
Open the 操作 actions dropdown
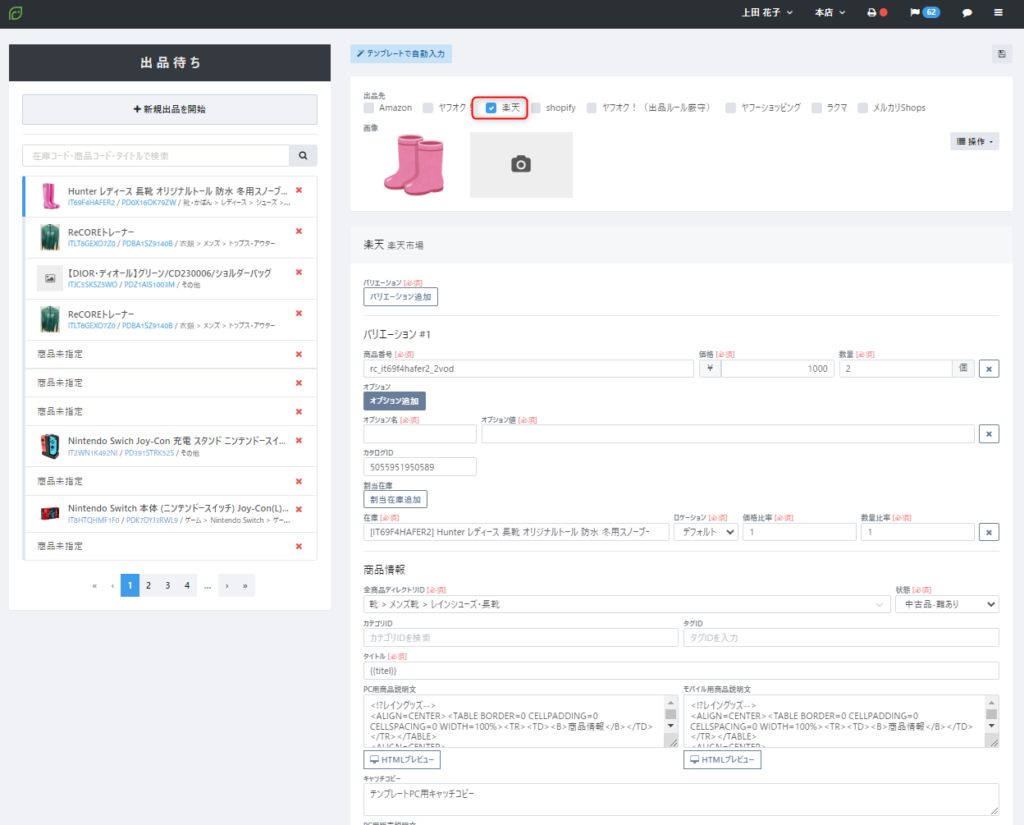pyautogui.click(x=974, y=142)
